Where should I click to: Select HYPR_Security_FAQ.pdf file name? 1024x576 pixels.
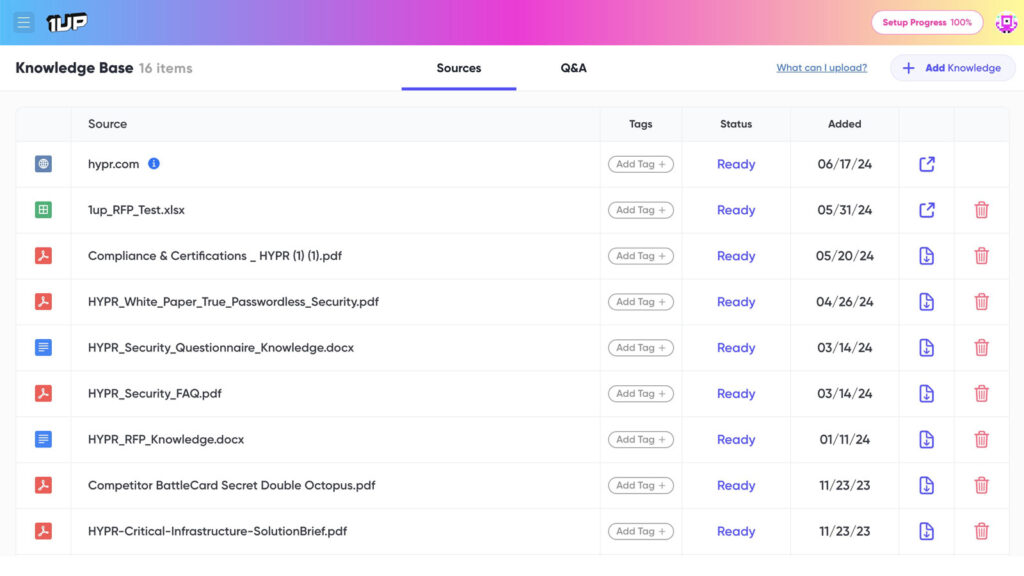[155, 393]
